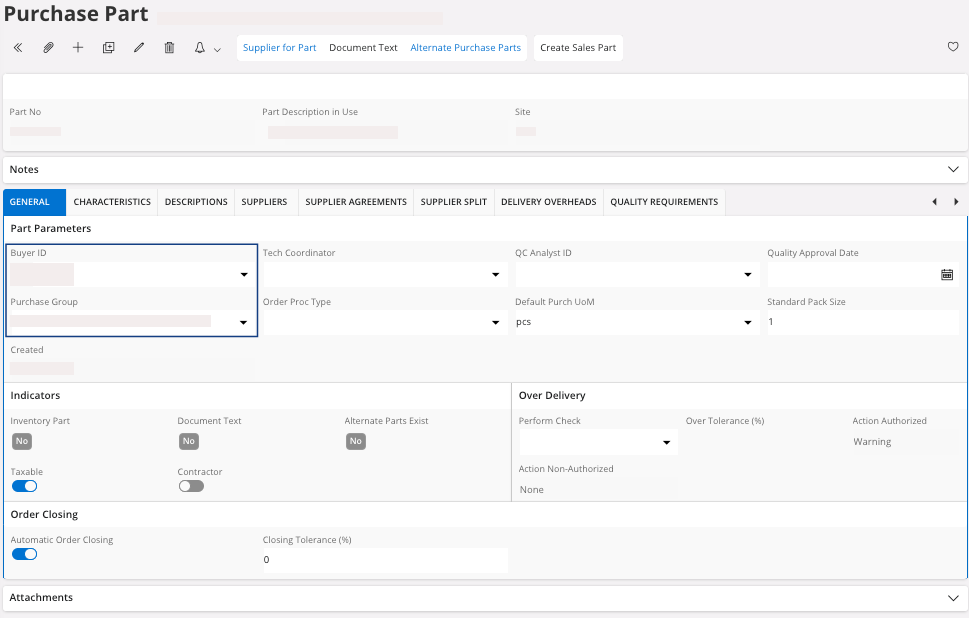Open the bell notifications menu
Screen dimensions: 969x618
(206, 48)
